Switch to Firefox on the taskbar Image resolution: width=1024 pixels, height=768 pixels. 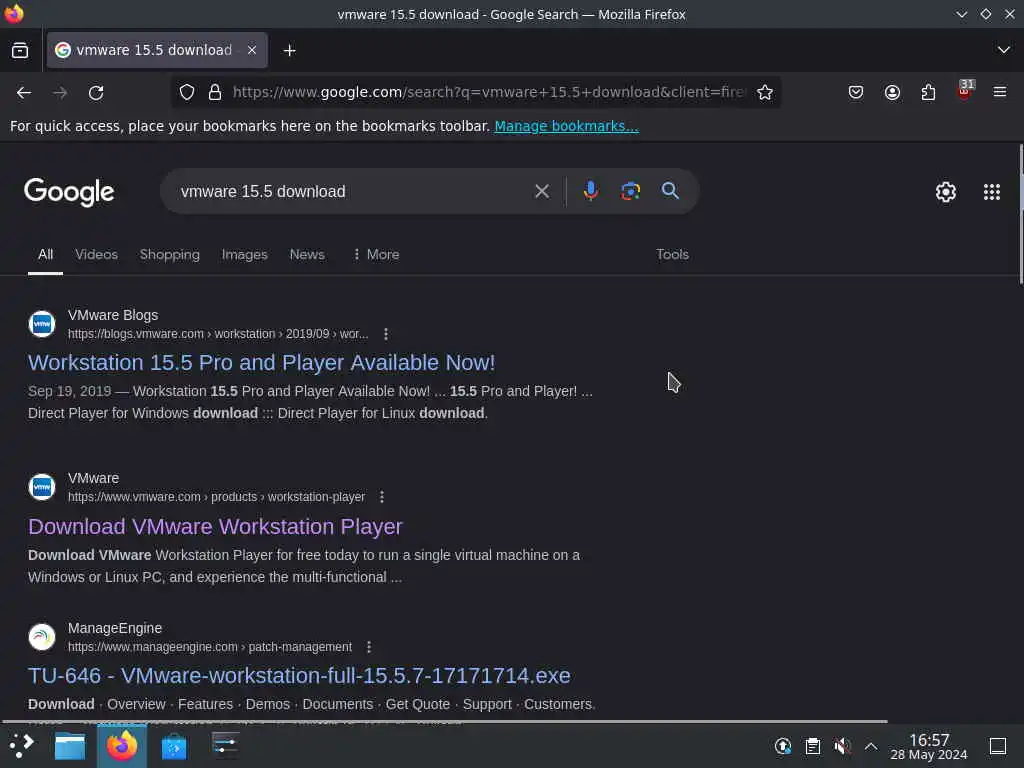click(x=122, y=746)
